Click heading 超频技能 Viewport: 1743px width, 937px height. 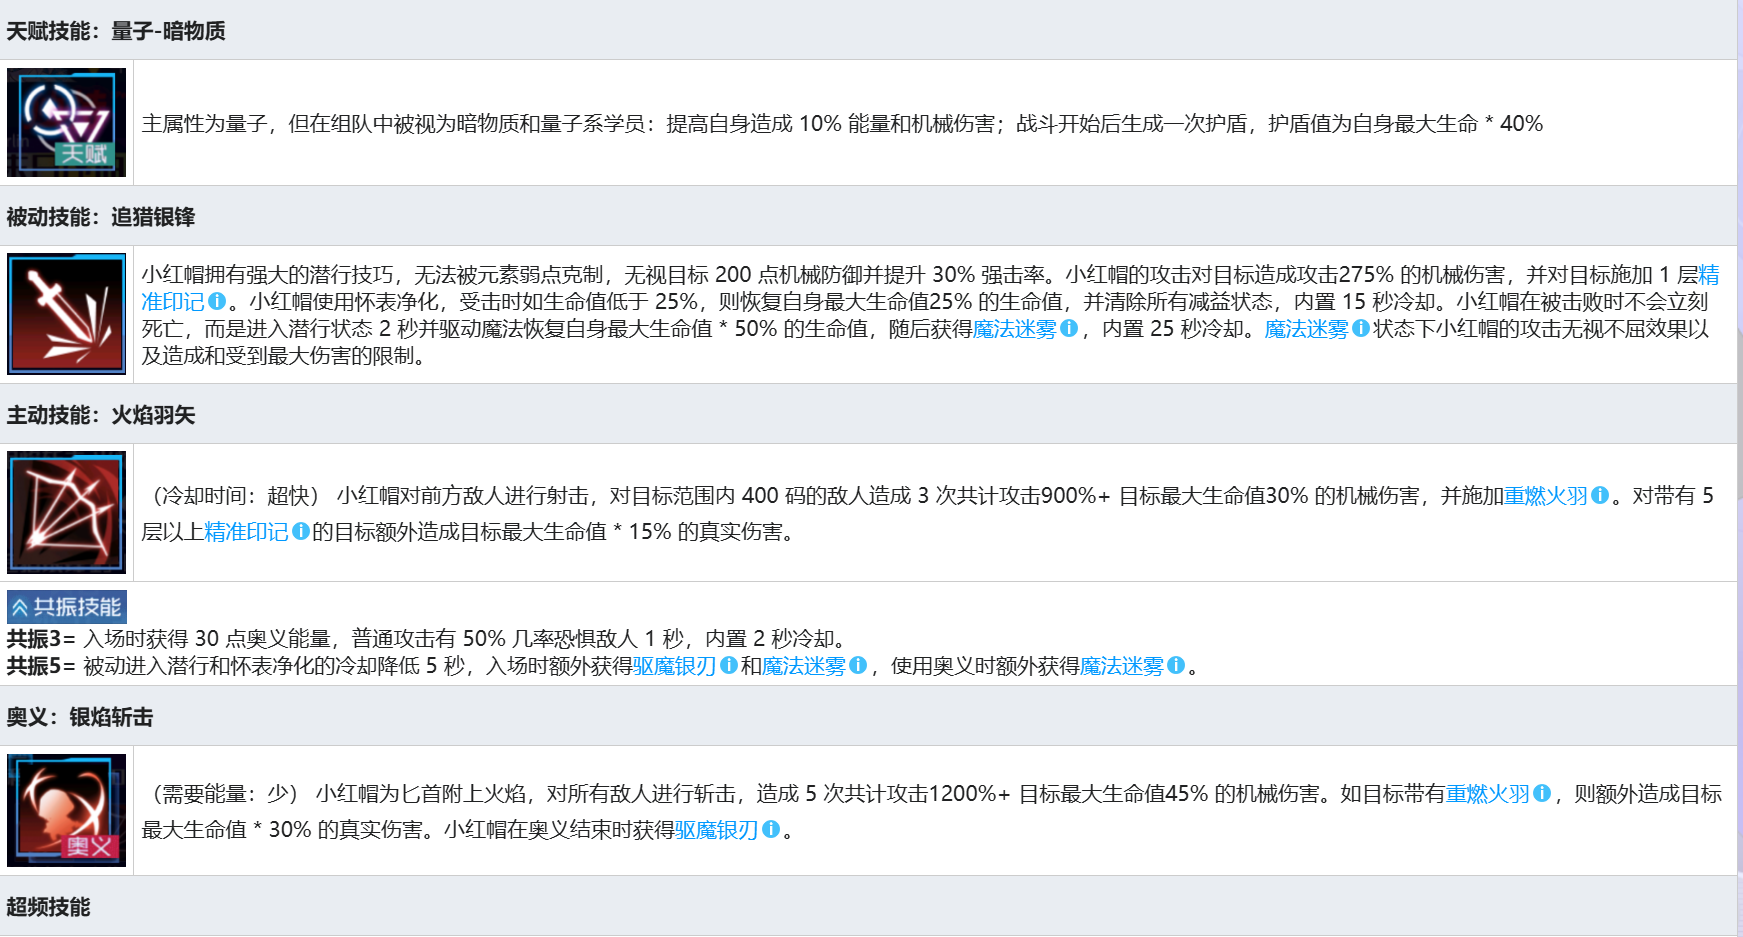click(48, 907)
